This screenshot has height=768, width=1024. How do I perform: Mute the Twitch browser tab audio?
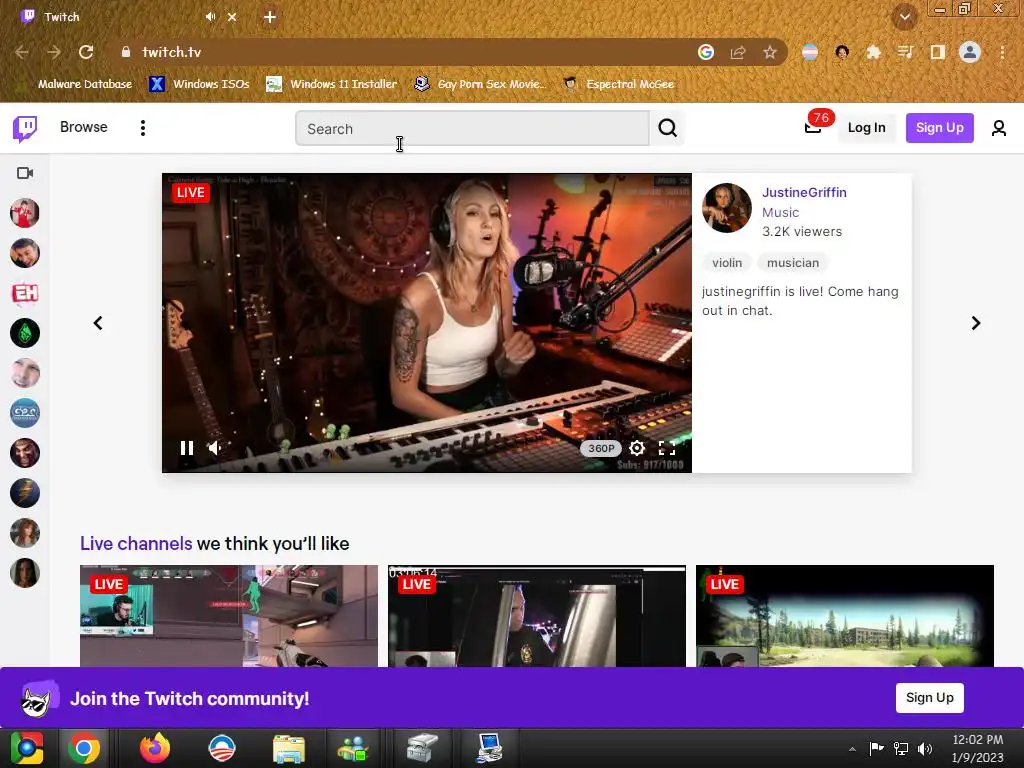(x=210, y=17)
